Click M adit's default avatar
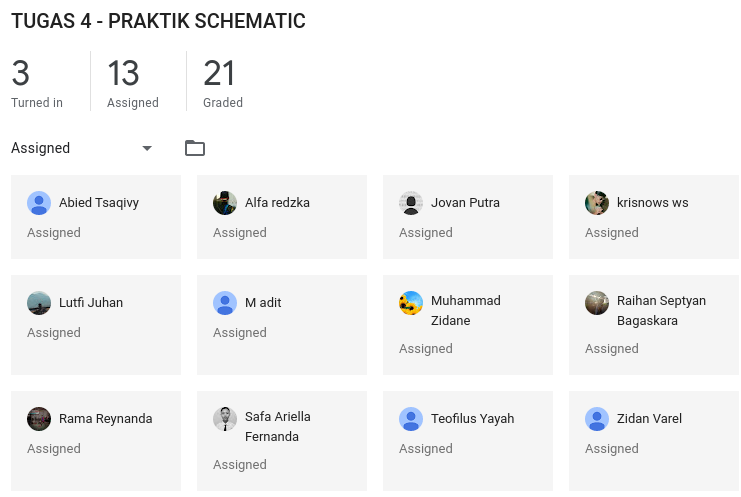Screen dimensions: 741x497 click(225, 303)
